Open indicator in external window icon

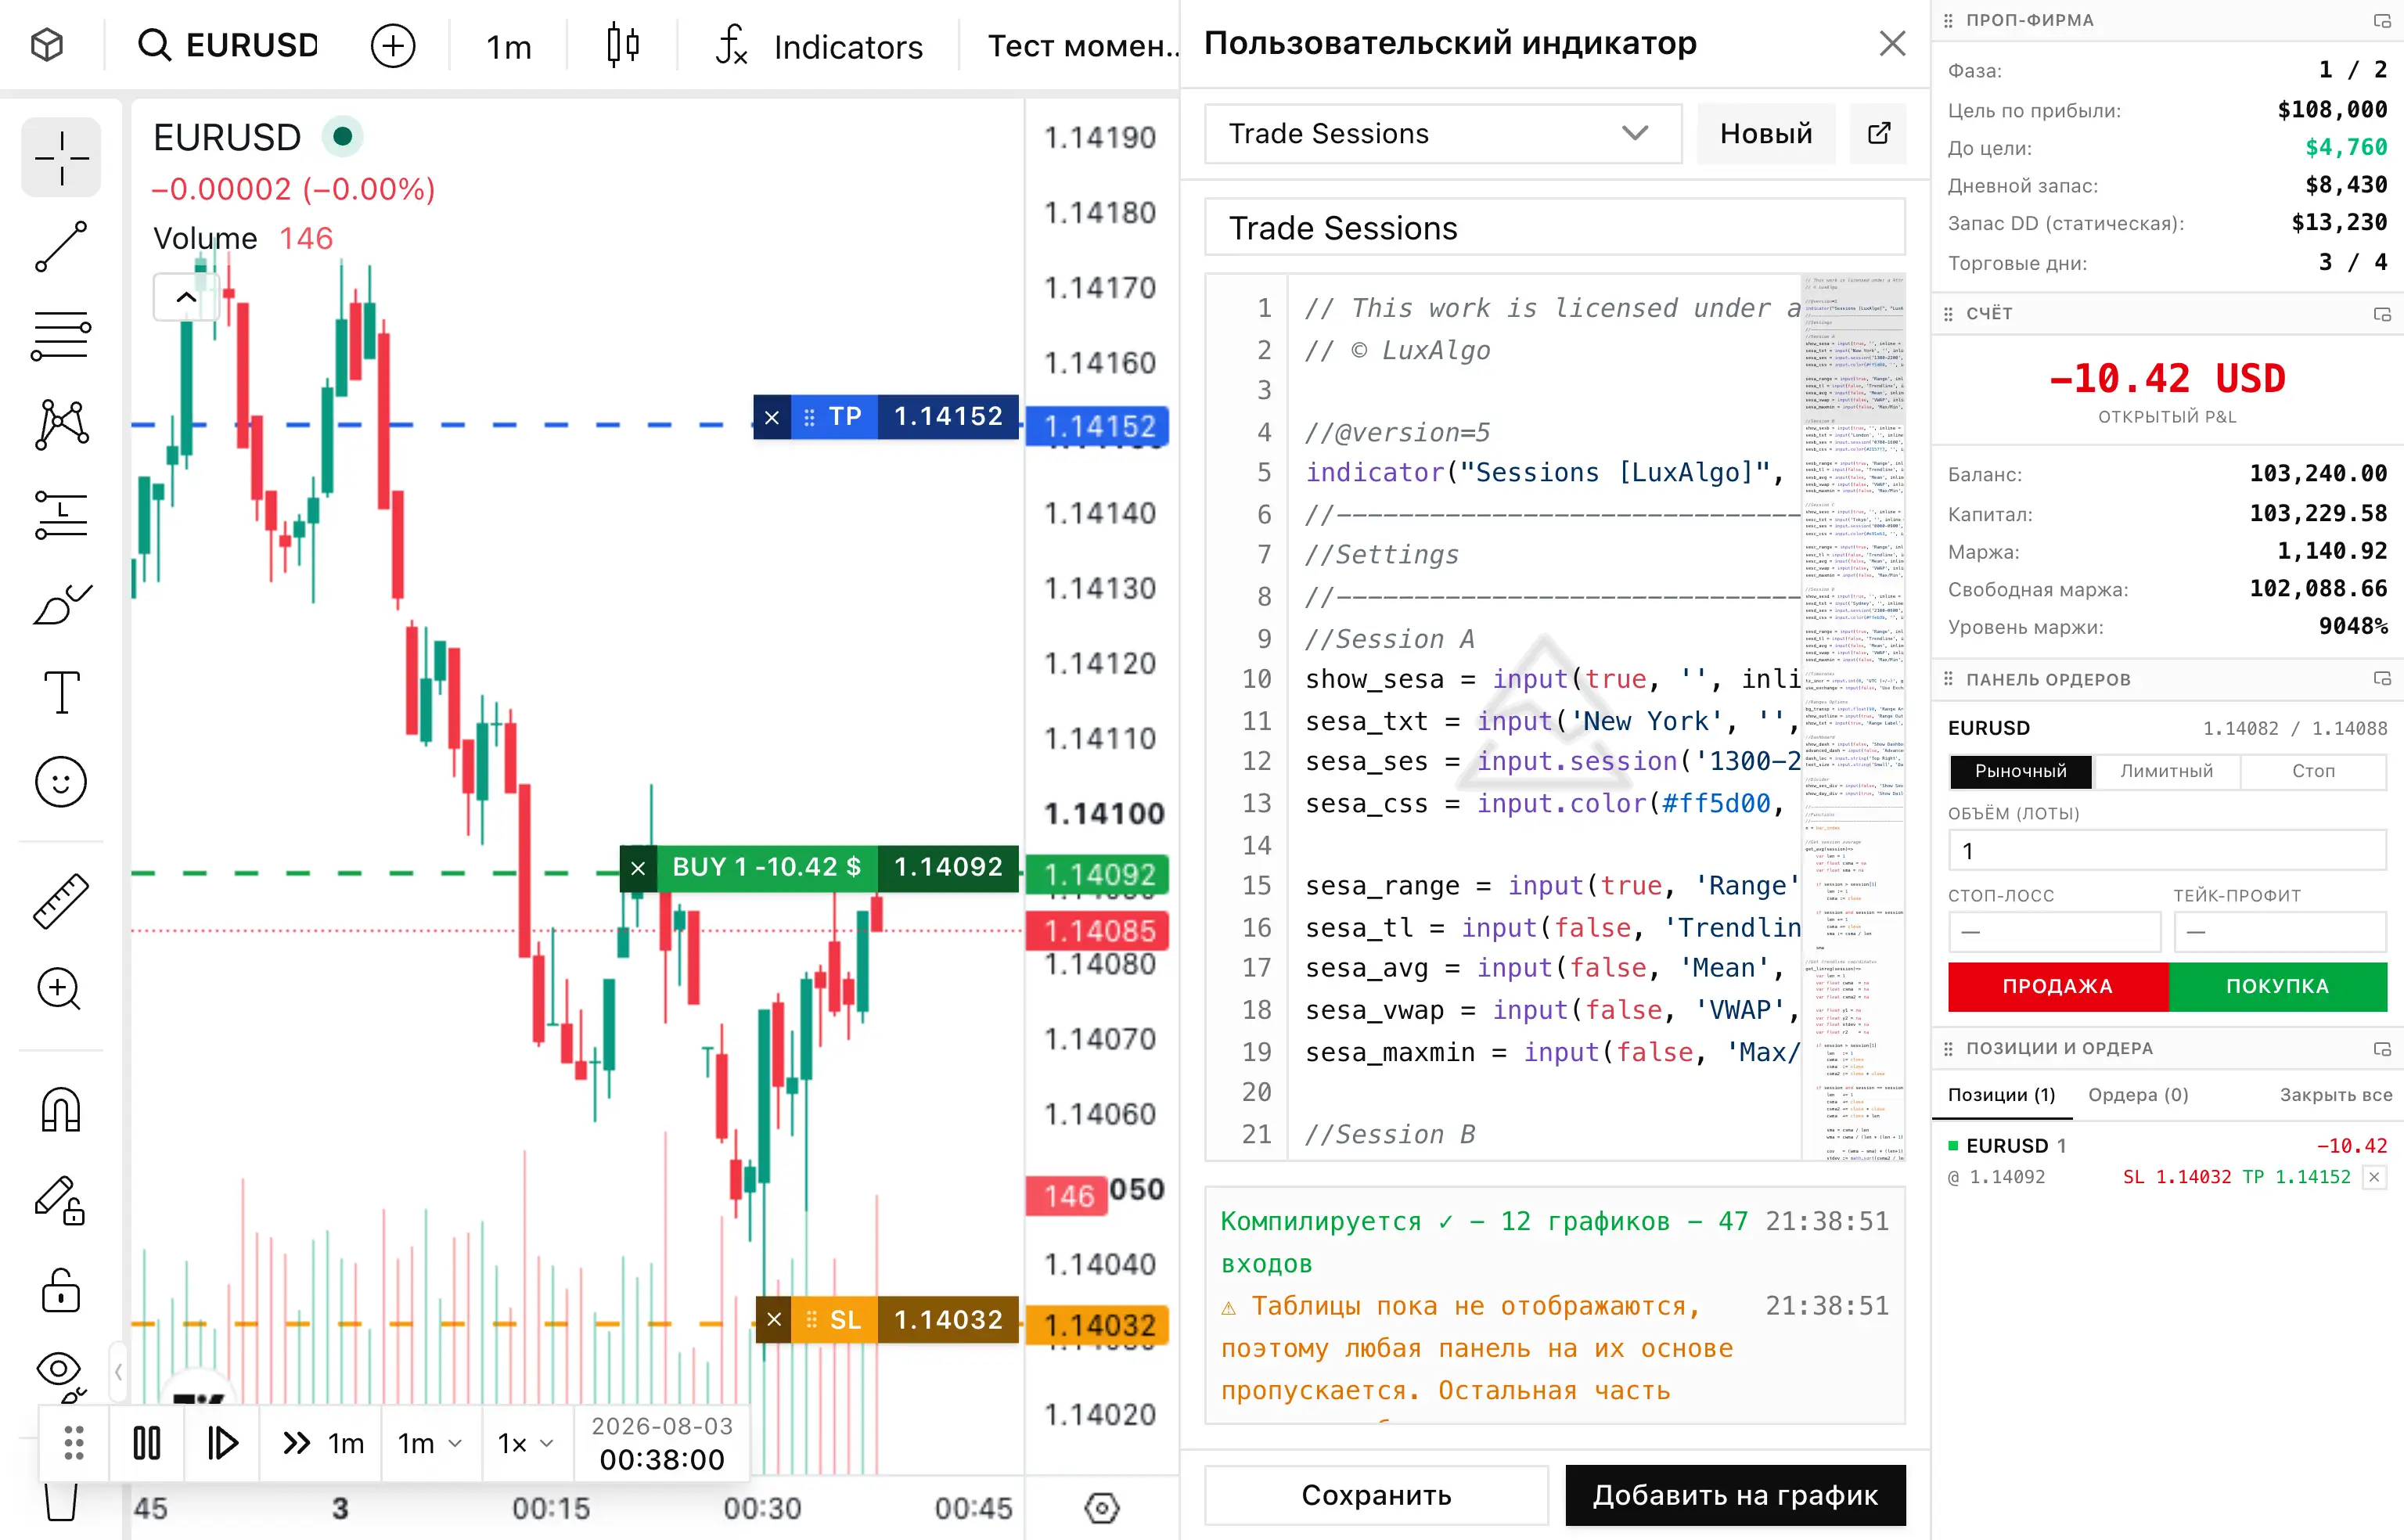pos(1878,133)
